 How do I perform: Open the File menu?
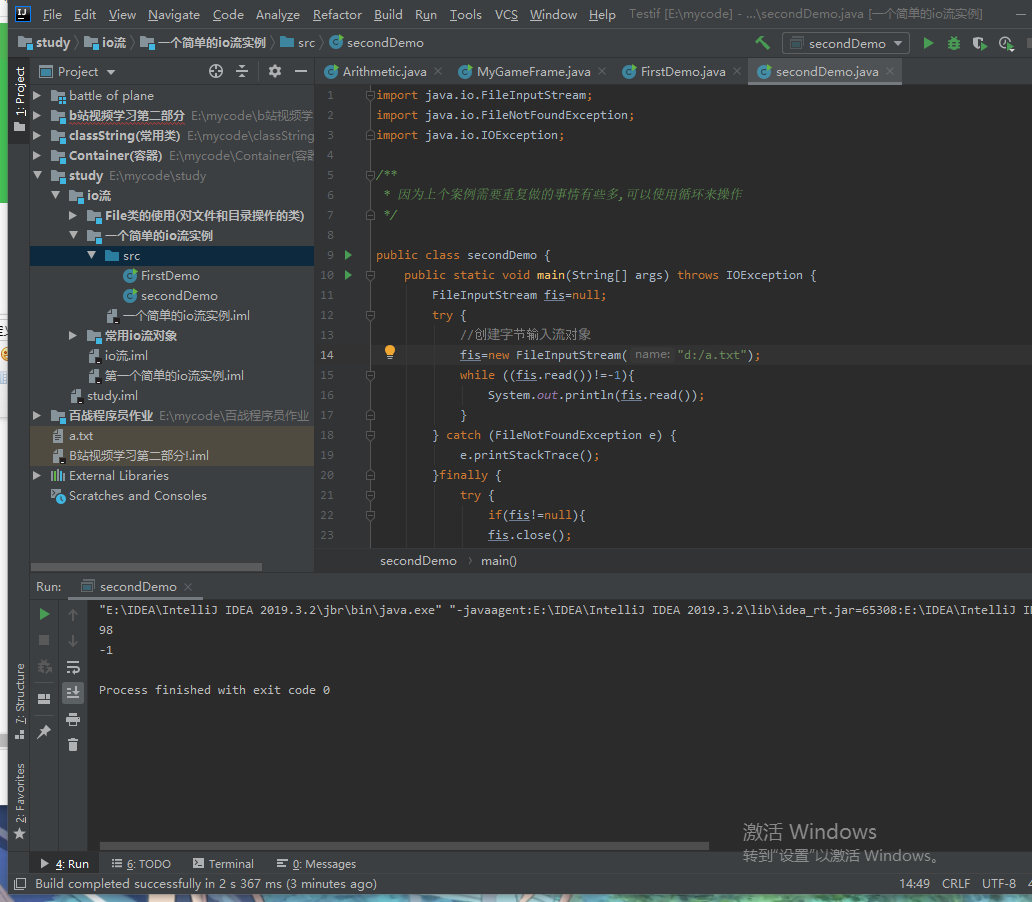point(52,14)
